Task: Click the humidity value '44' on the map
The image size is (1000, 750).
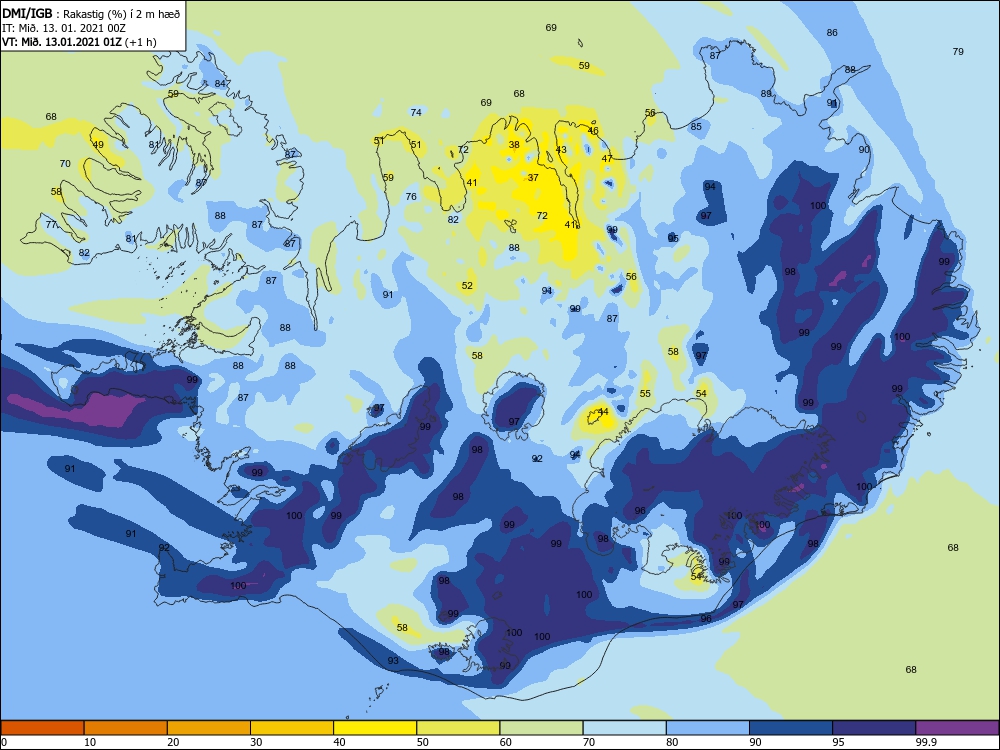Action: (x=603, y=411)
